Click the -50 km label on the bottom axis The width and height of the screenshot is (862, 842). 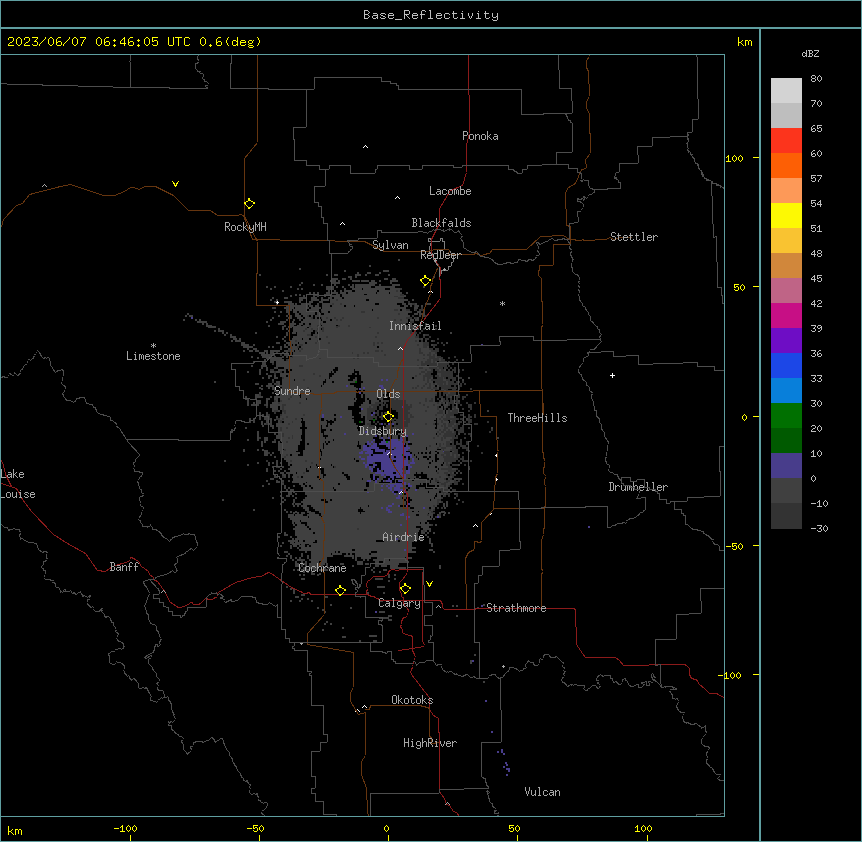click(x=255, y=828)
